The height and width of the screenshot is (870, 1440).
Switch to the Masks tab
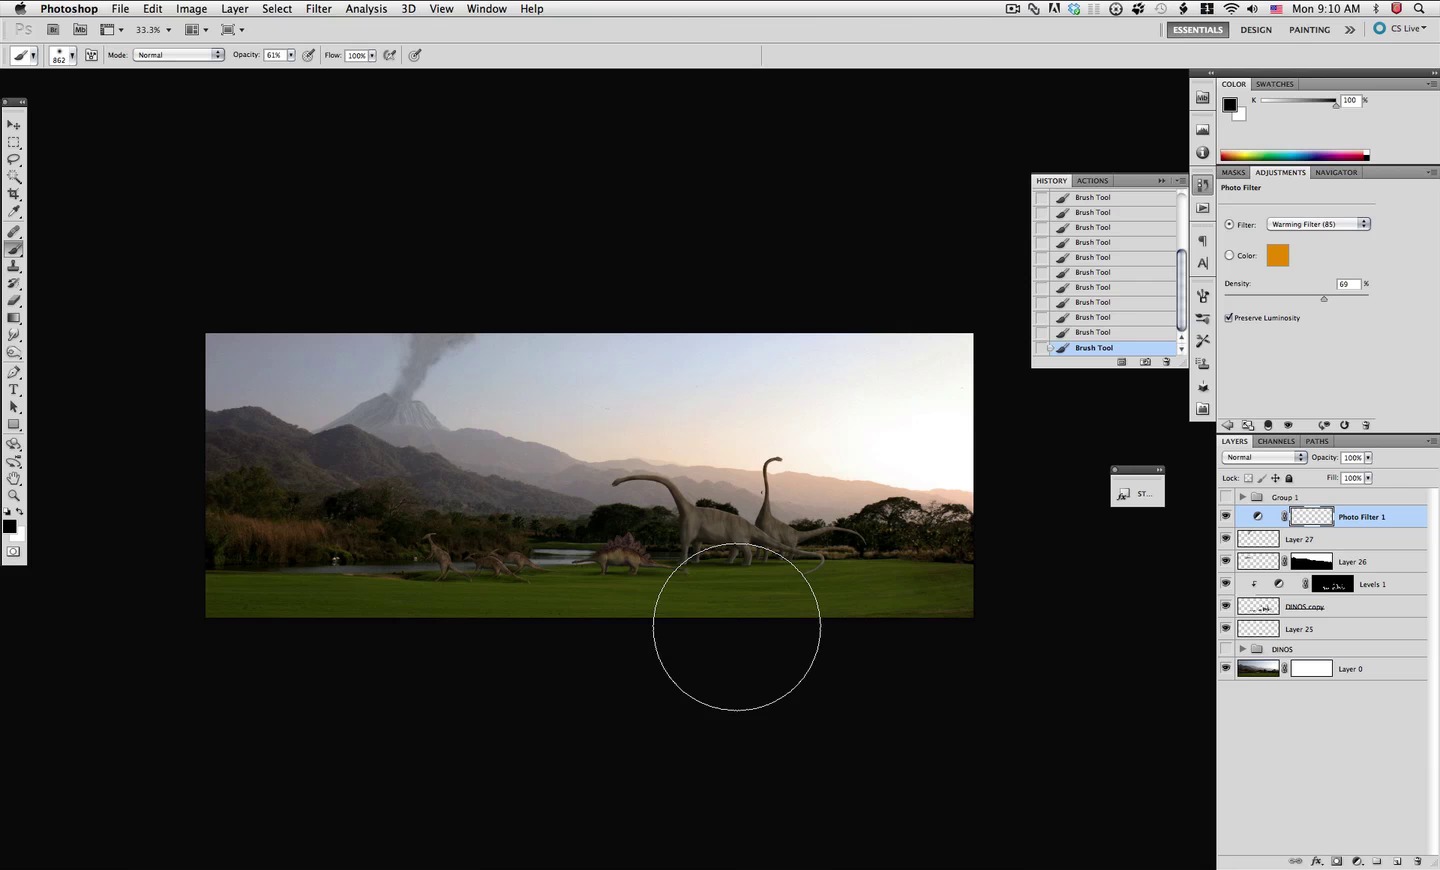click(x=1233, y=172)
